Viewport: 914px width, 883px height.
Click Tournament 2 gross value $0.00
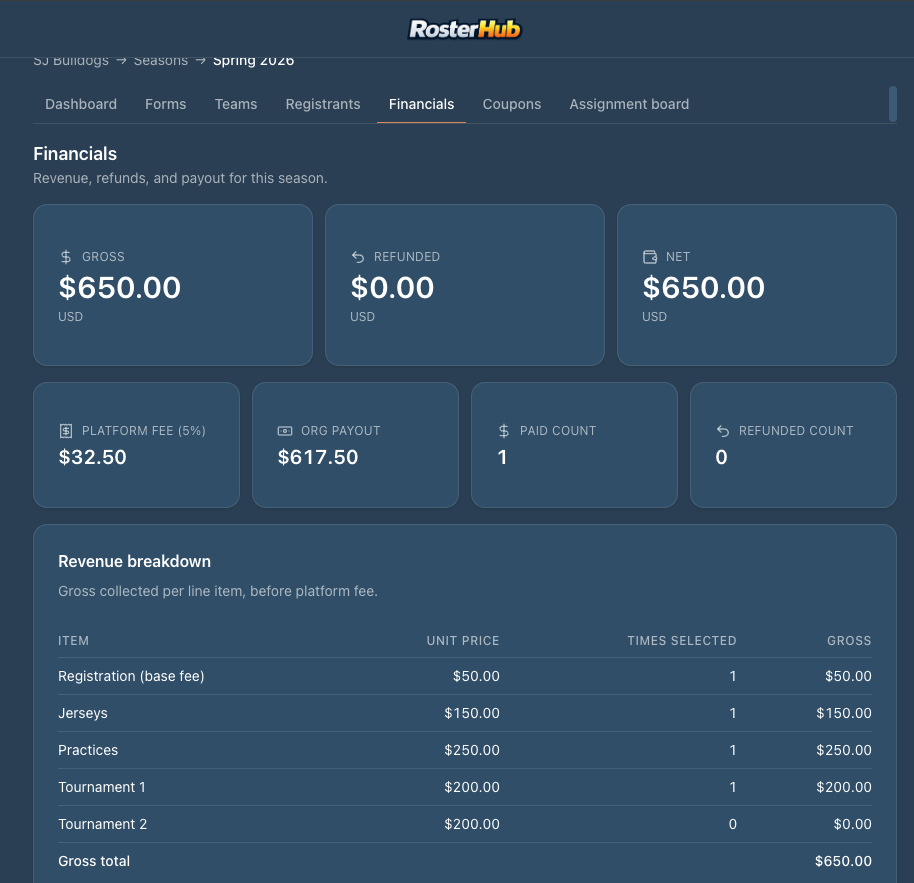click(x=852, y=824)
